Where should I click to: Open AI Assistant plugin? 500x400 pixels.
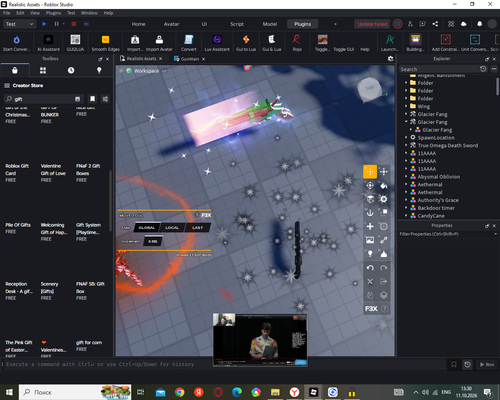[48, 43]
